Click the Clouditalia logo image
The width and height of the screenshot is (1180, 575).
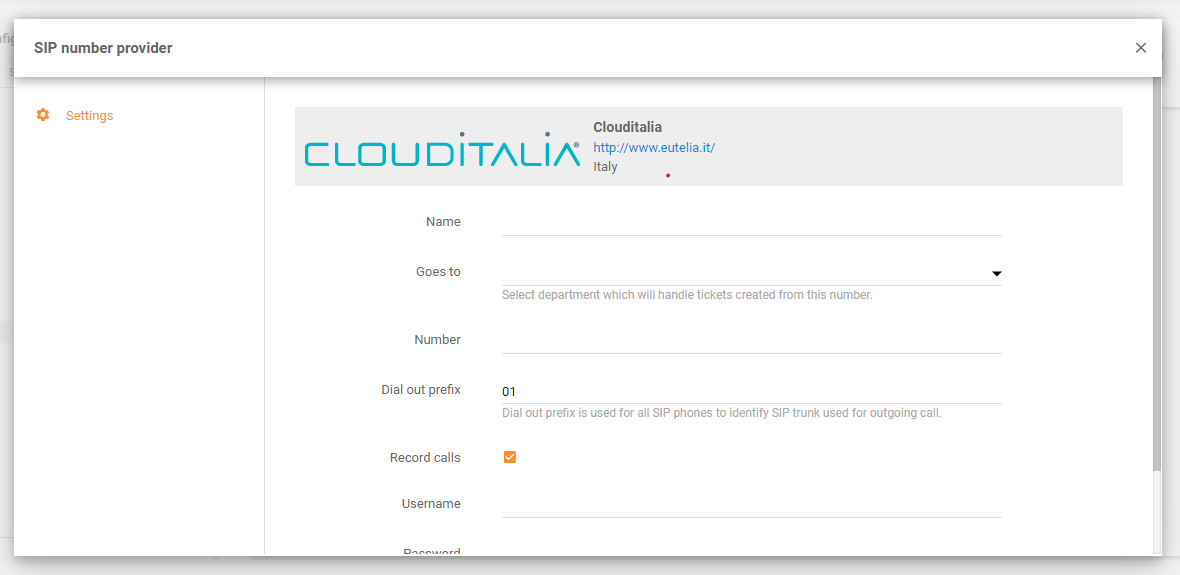pyautogui.click(x=442, y=150)
